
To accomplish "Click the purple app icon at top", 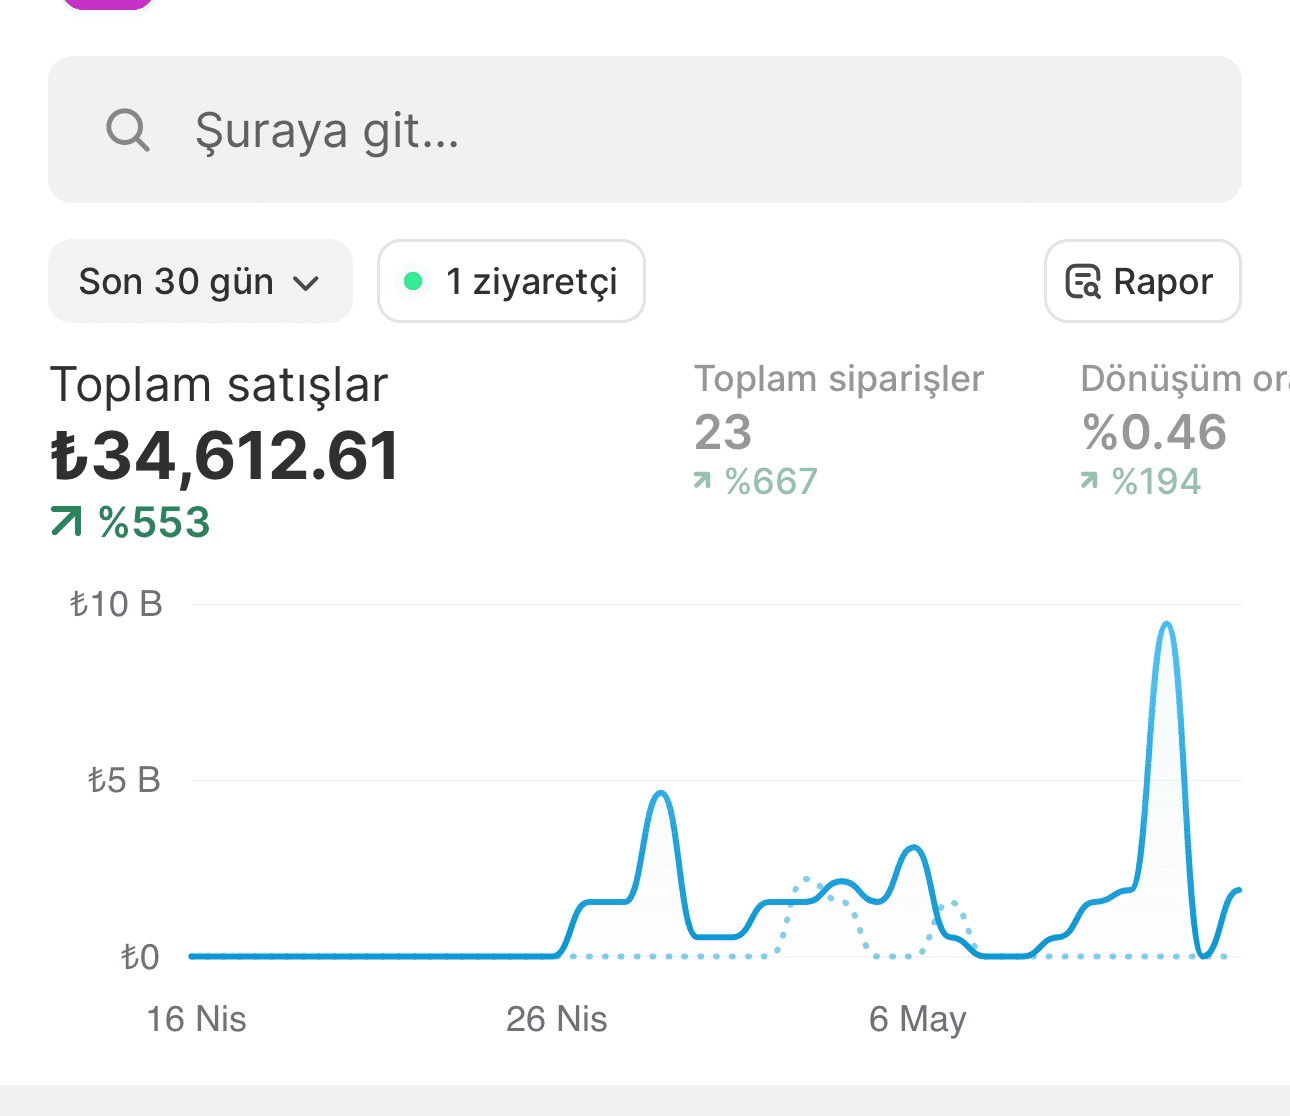I will point(108,4).
